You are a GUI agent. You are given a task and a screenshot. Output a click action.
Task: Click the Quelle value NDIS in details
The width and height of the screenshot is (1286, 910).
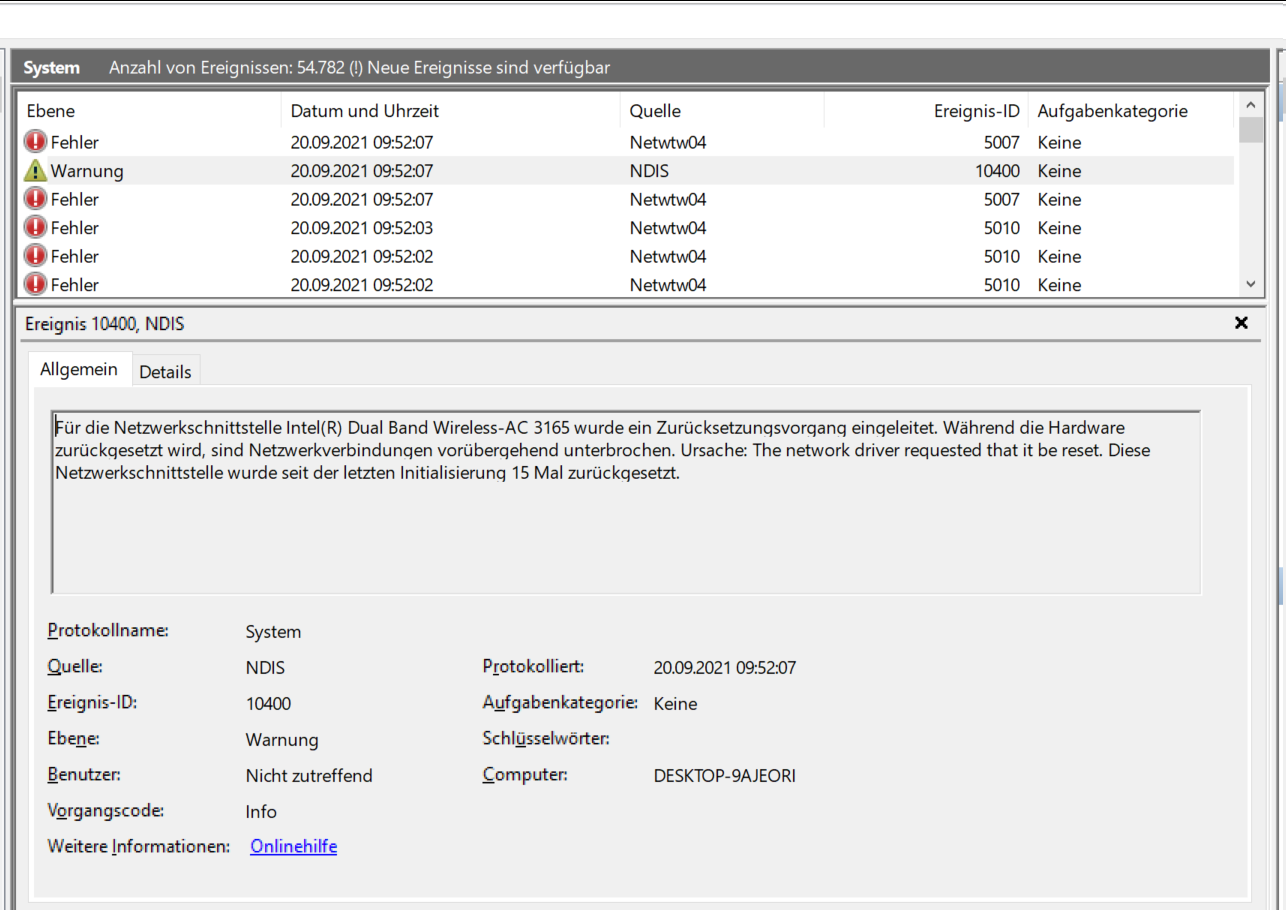(x=265, y=668)
